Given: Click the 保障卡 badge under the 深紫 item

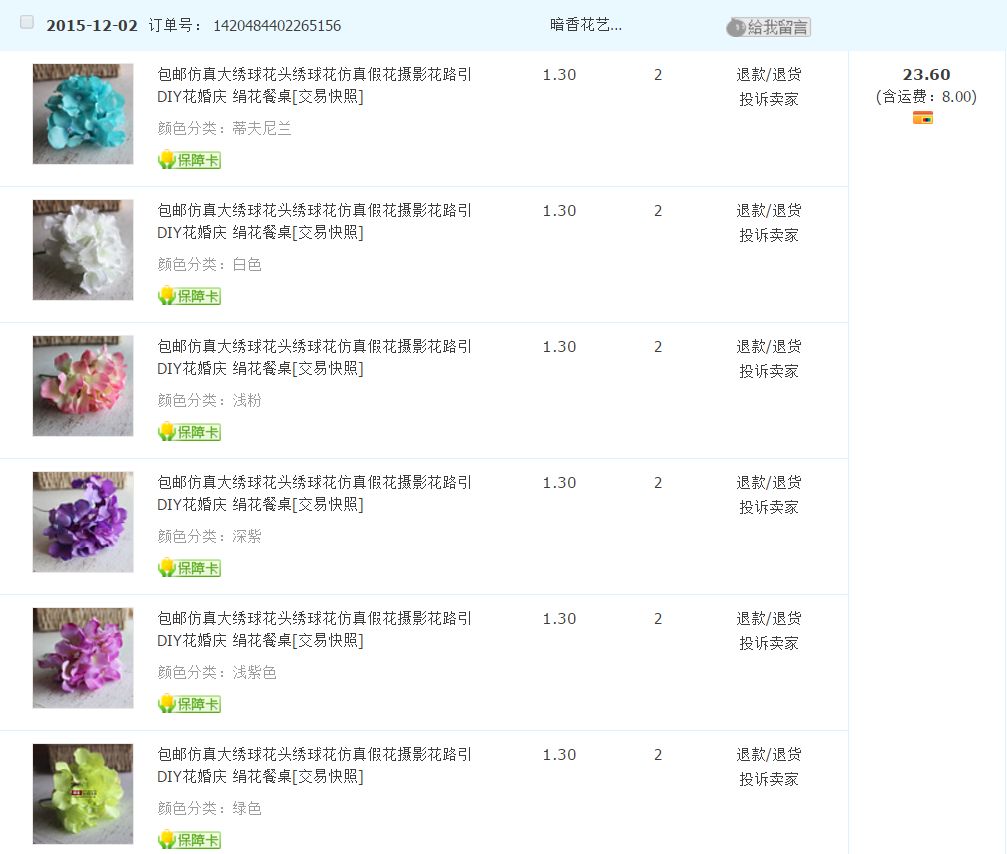Looking at the screenshot, I should 189,568.
